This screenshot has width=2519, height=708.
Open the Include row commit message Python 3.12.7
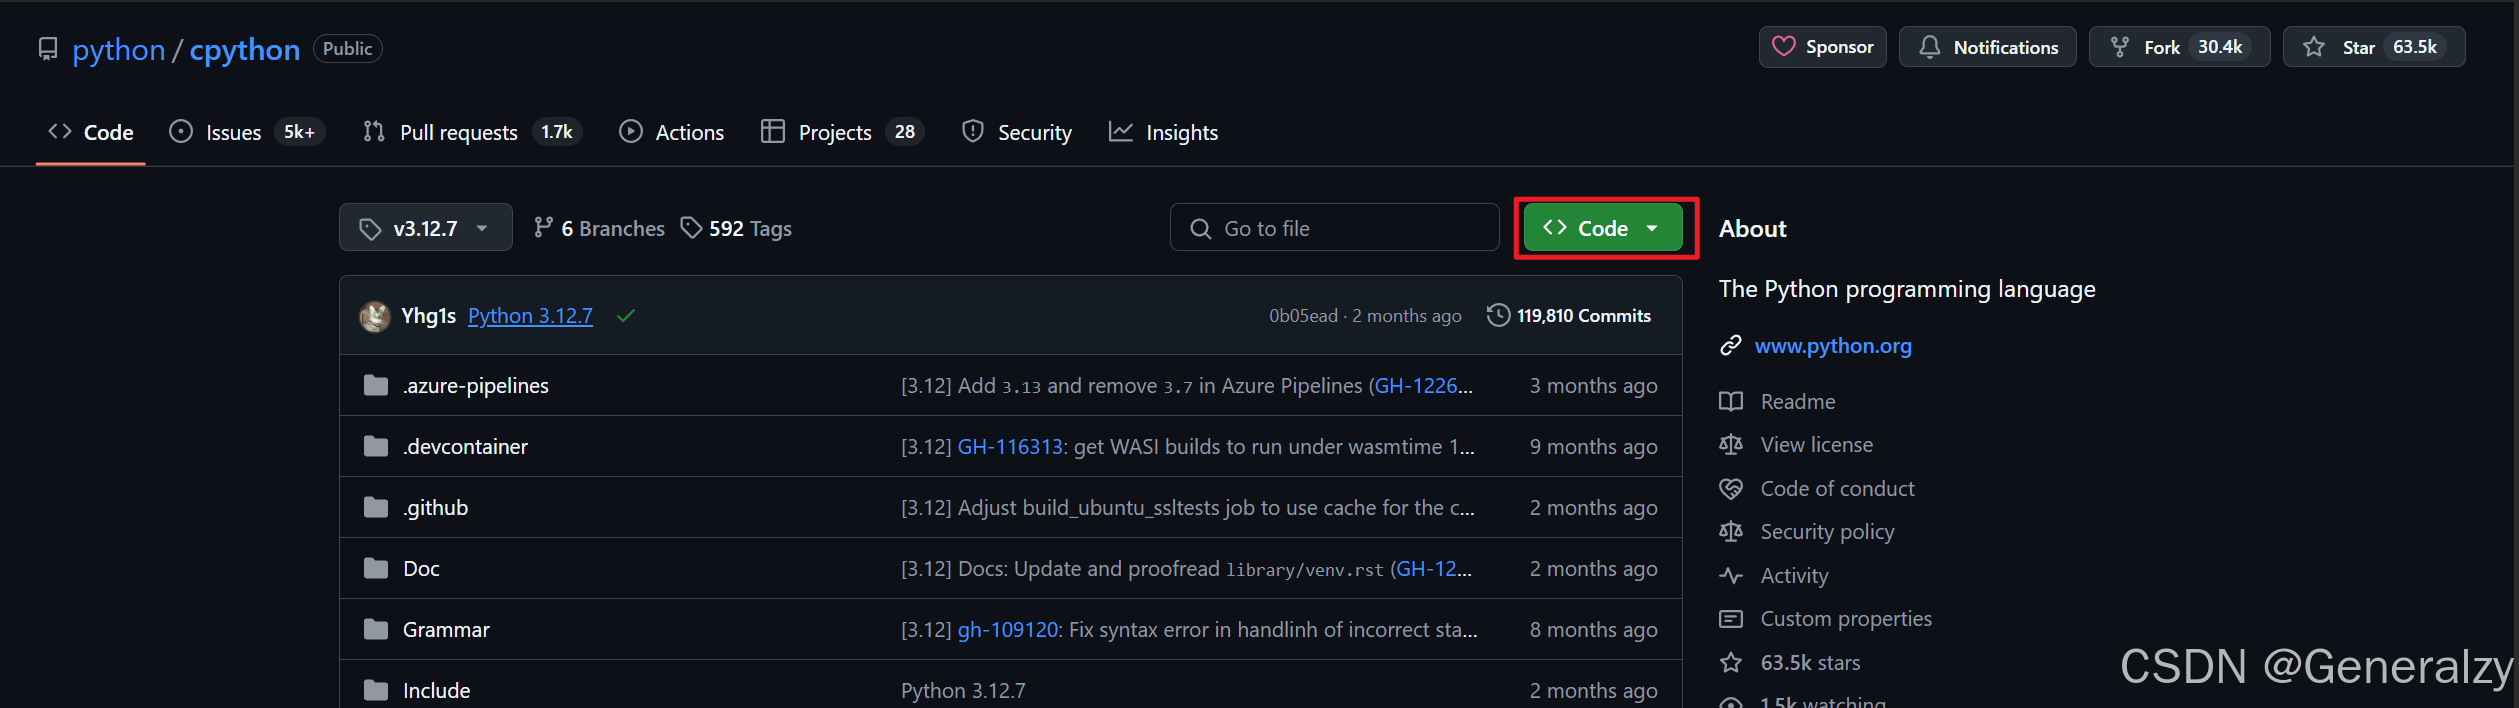pyautogui.click(x=963, y=691)
